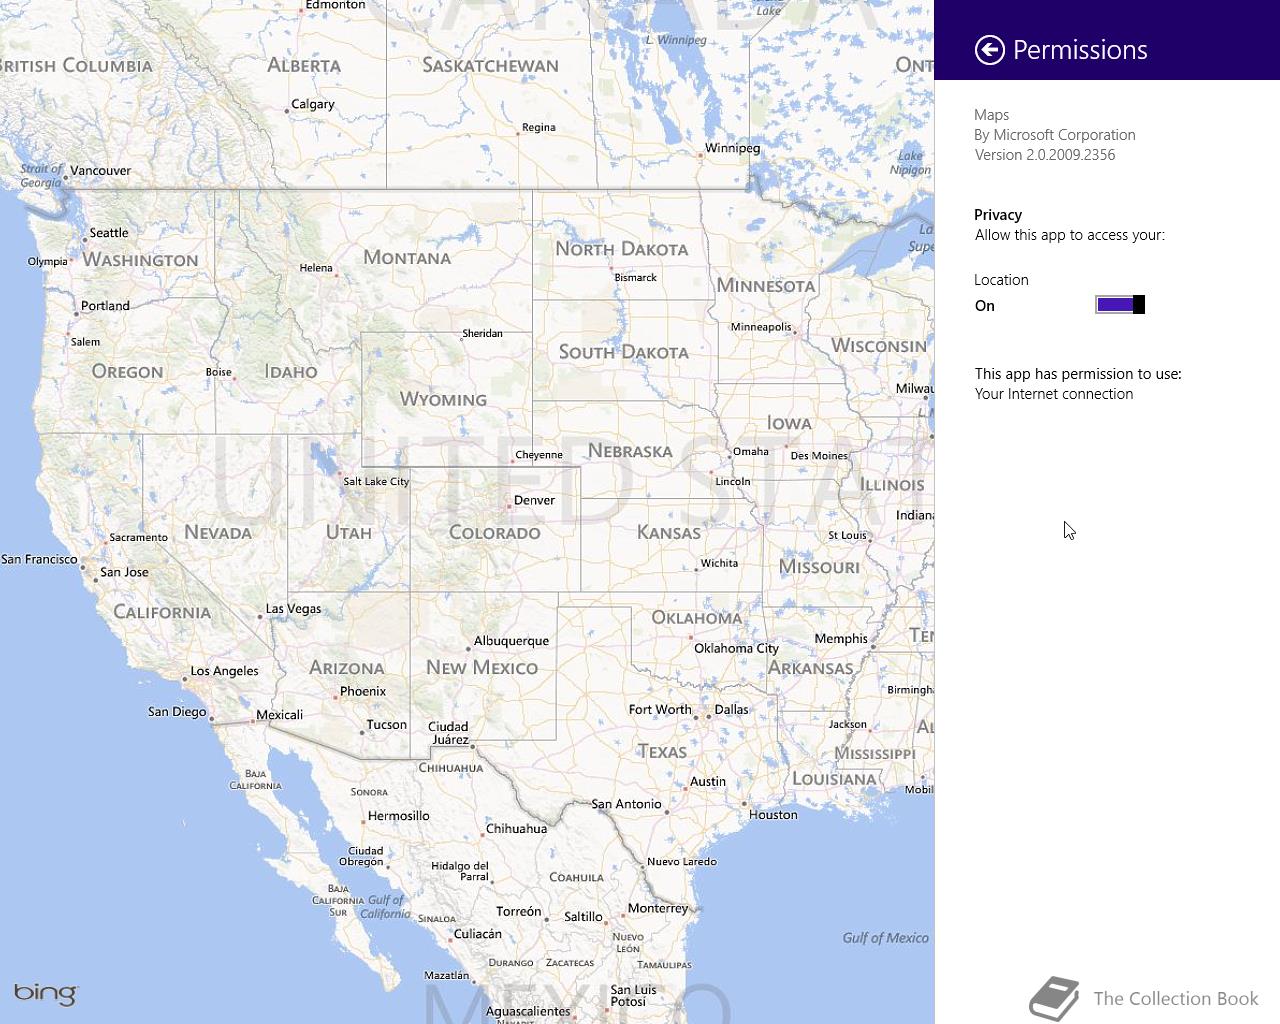Select the Los Angeles map label
The image size is (1280, 1024).
(x=225, y=671)
